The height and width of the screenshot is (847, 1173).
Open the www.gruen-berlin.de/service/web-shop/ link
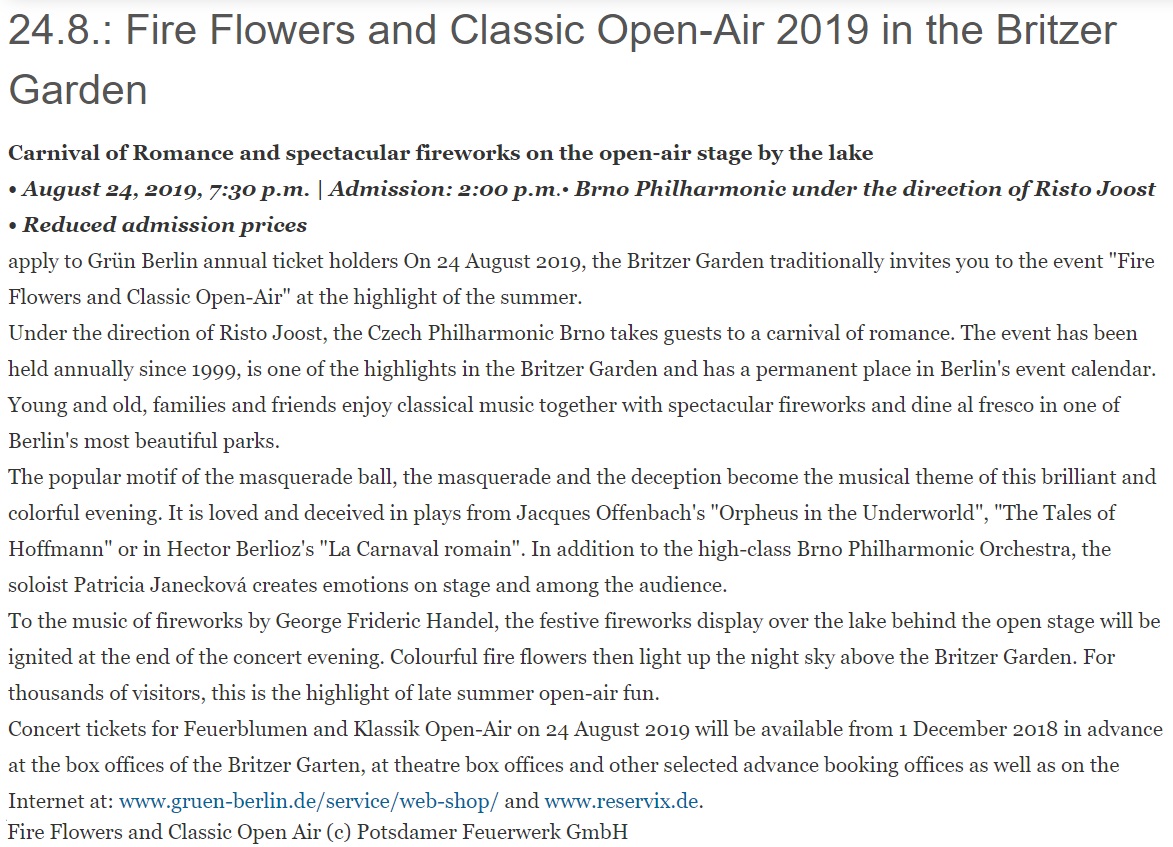[308, 802]
